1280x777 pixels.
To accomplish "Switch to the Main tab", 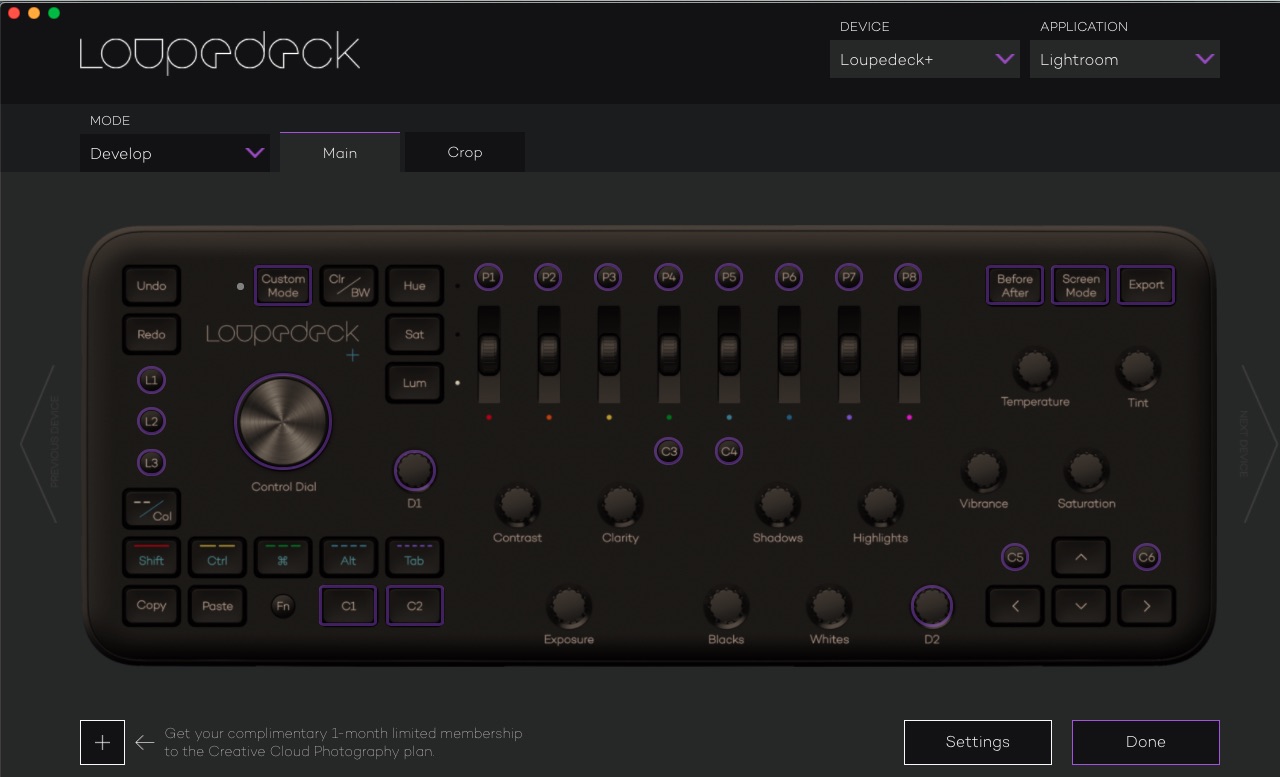I will pyautogui.click(x=340, y=153).
